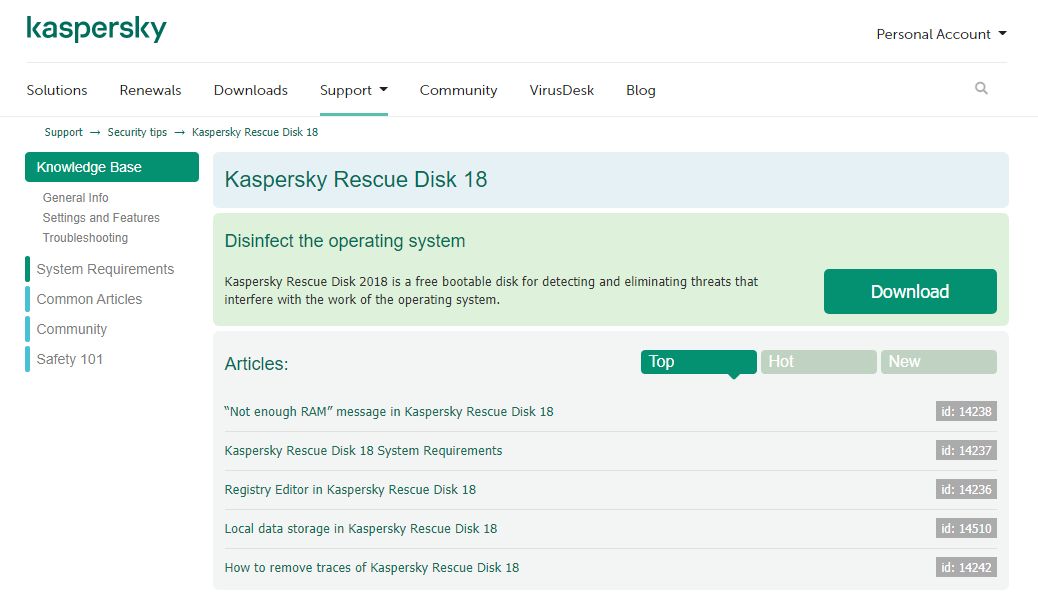The image size is (1038, 605).
Task: Click the Security tips breadcrumb
Action: pos(137,132)
